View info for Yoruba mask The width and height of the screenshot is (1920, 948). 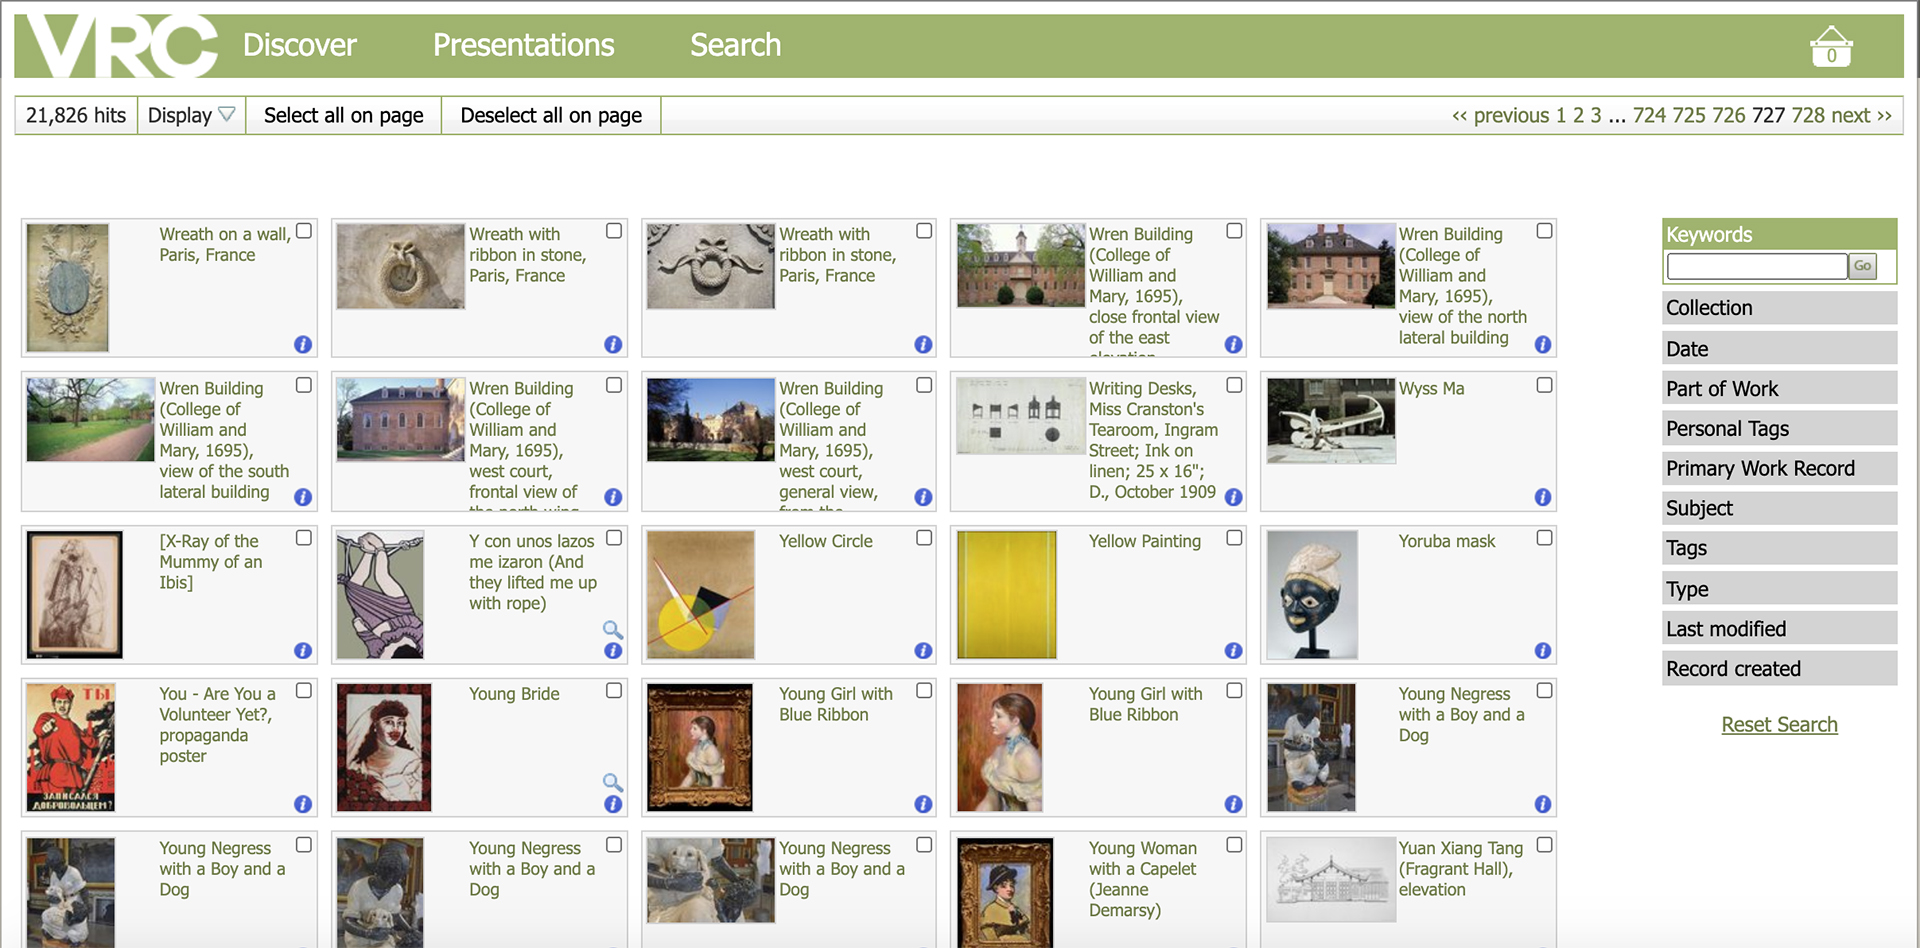(1543, 651)
